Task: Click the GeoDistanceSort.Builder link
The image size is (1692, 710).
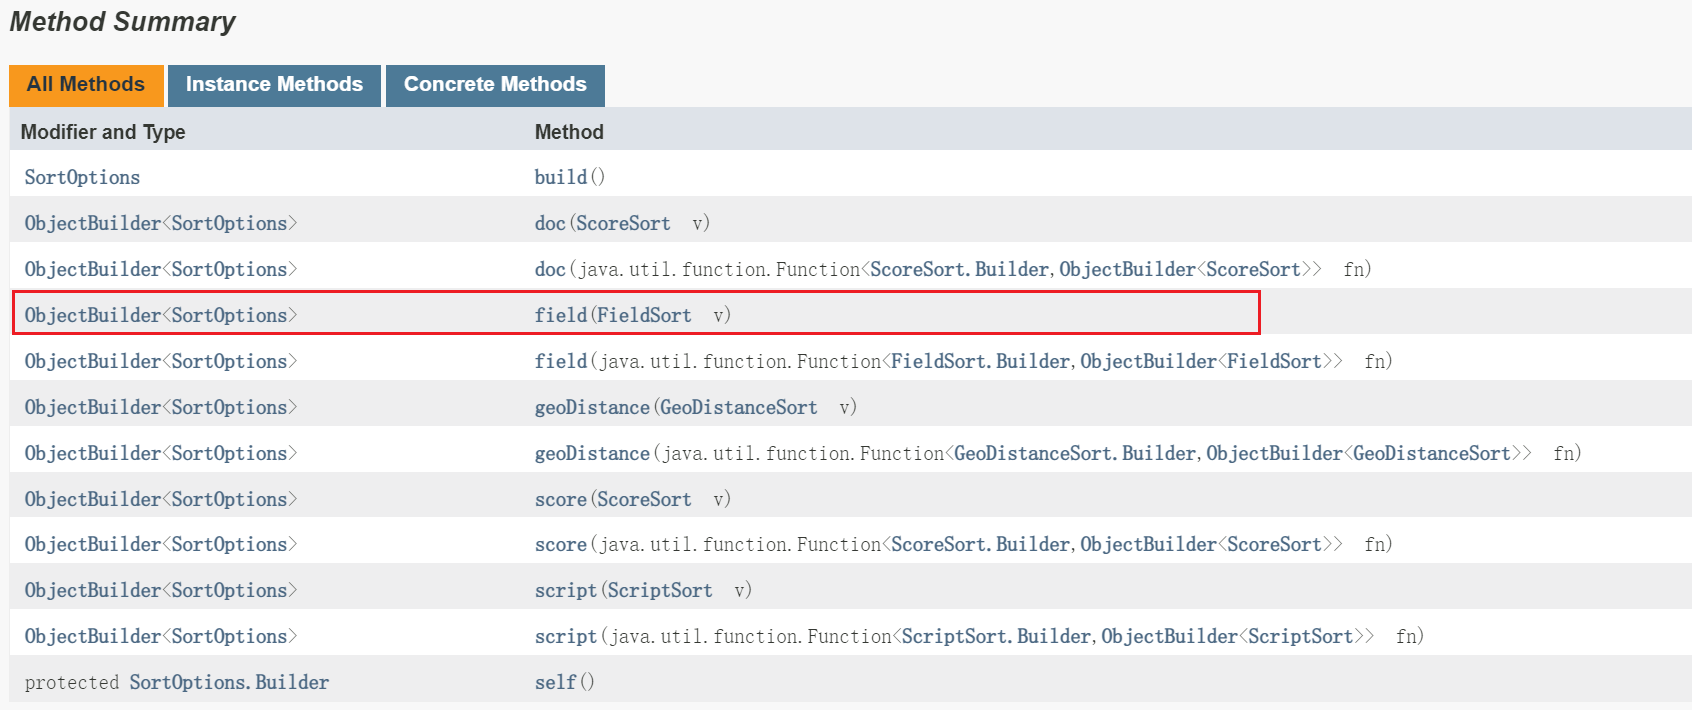Action: click(1075, 453)
